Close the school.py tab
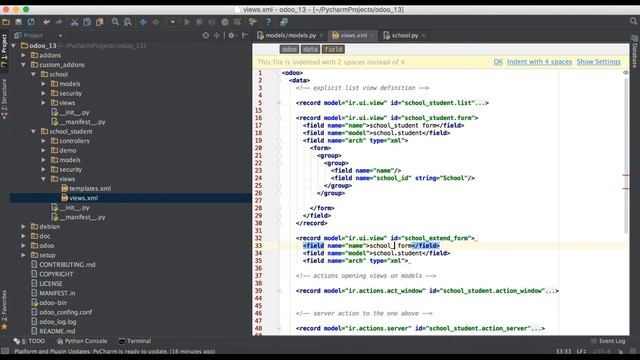This screenshot has width=640, height=360. pos(424,36)
